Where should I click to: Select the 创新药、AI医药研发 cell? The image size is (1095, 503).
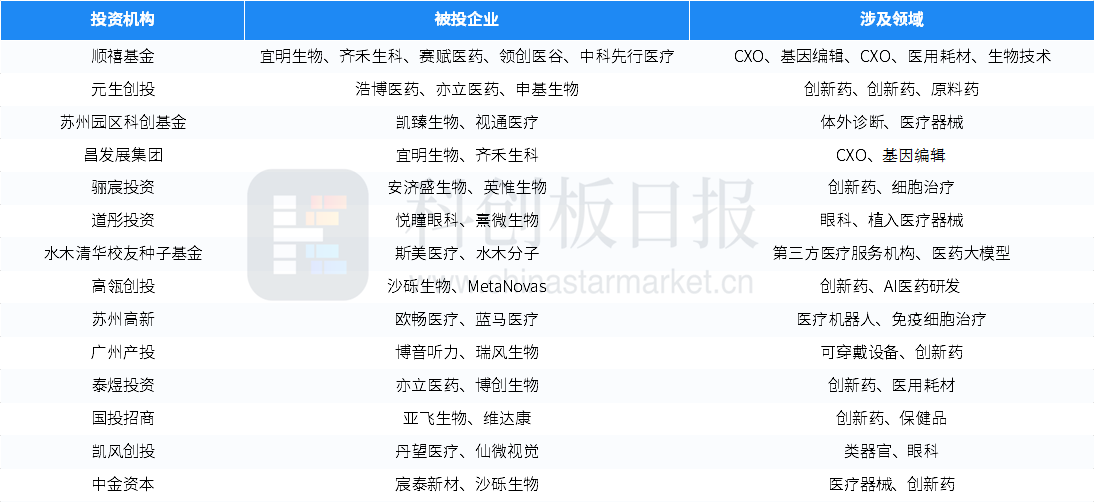[x=892, y=286]
